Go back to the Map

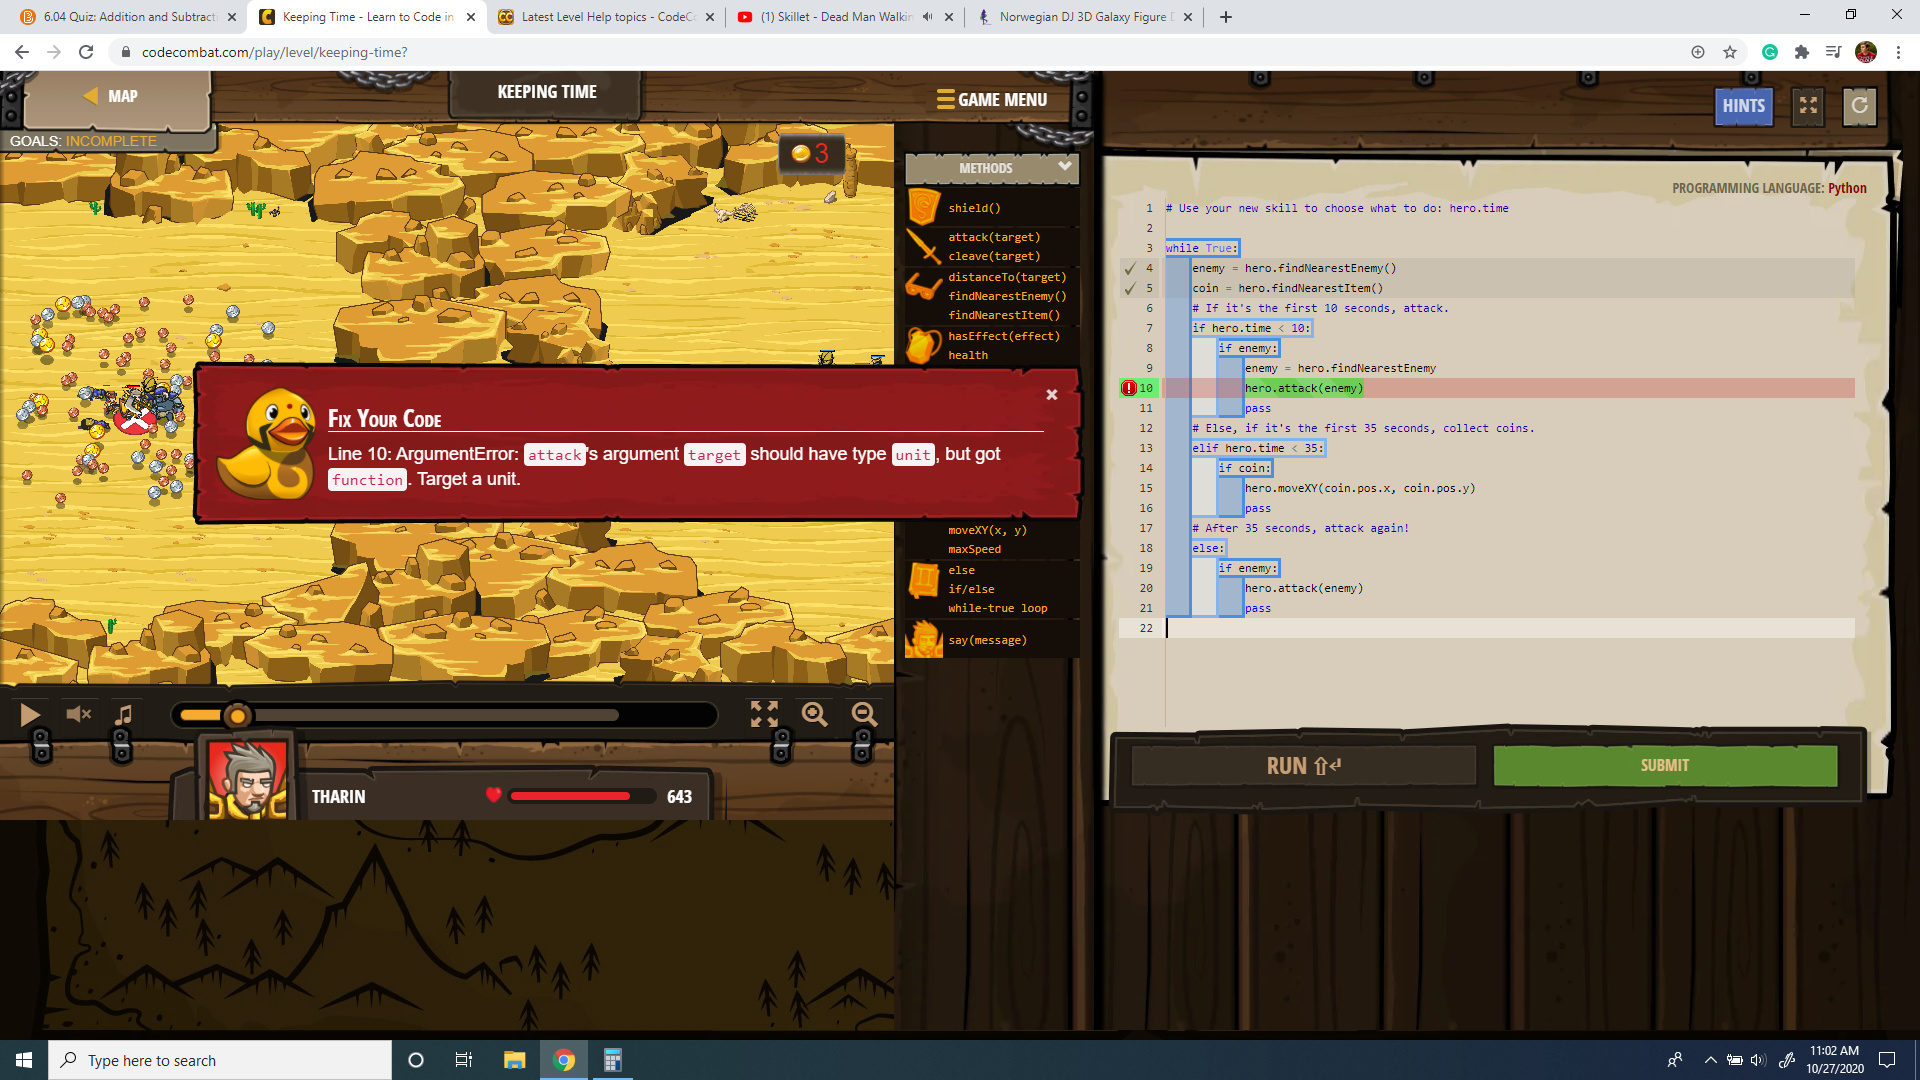[x=110, y=96]
